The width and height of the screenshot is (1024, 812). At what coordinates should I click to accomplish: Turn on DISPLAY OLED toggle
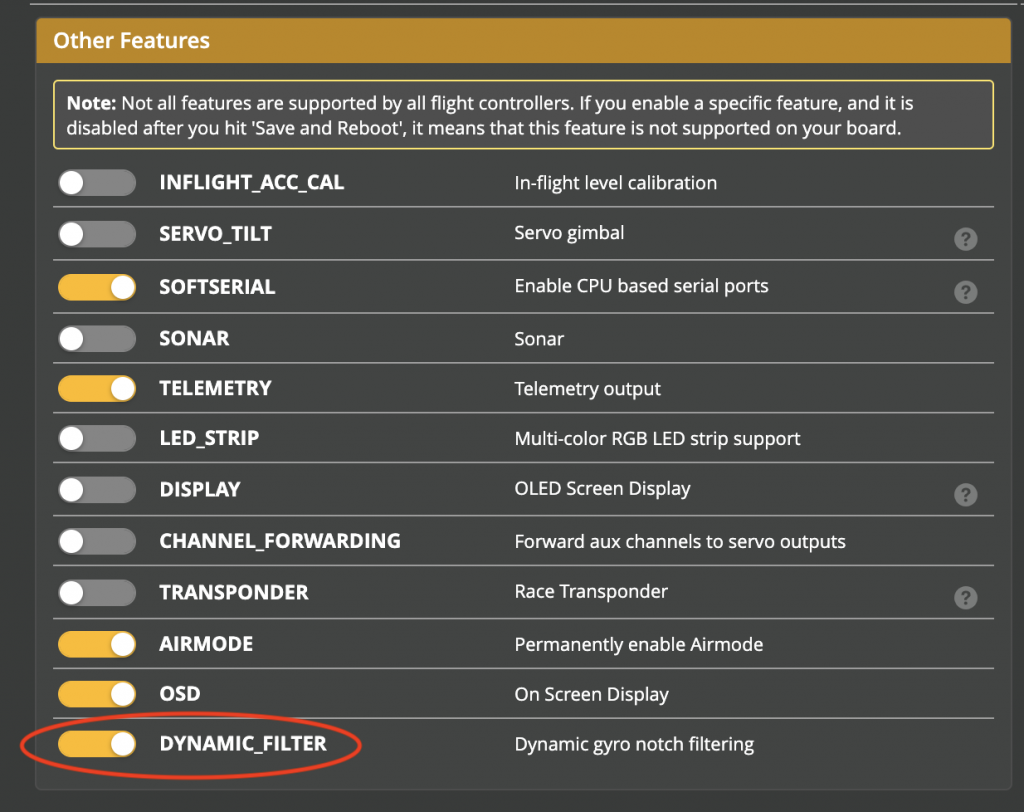(x=97, y=490)
